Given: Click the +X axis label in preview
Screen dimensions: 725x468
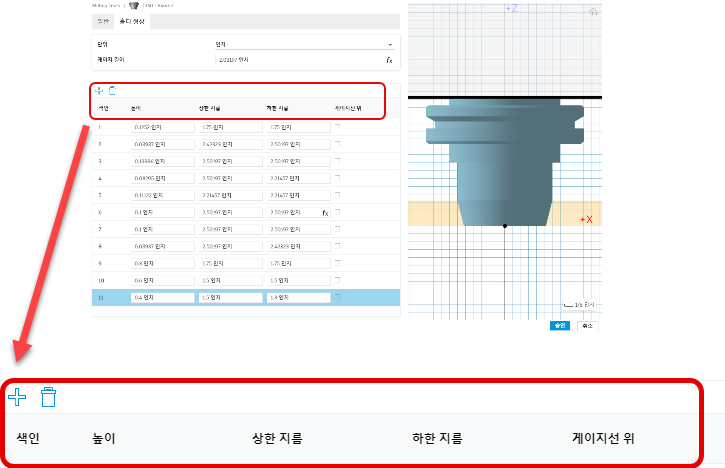Looking at the screenshot, I should (586, 220).
